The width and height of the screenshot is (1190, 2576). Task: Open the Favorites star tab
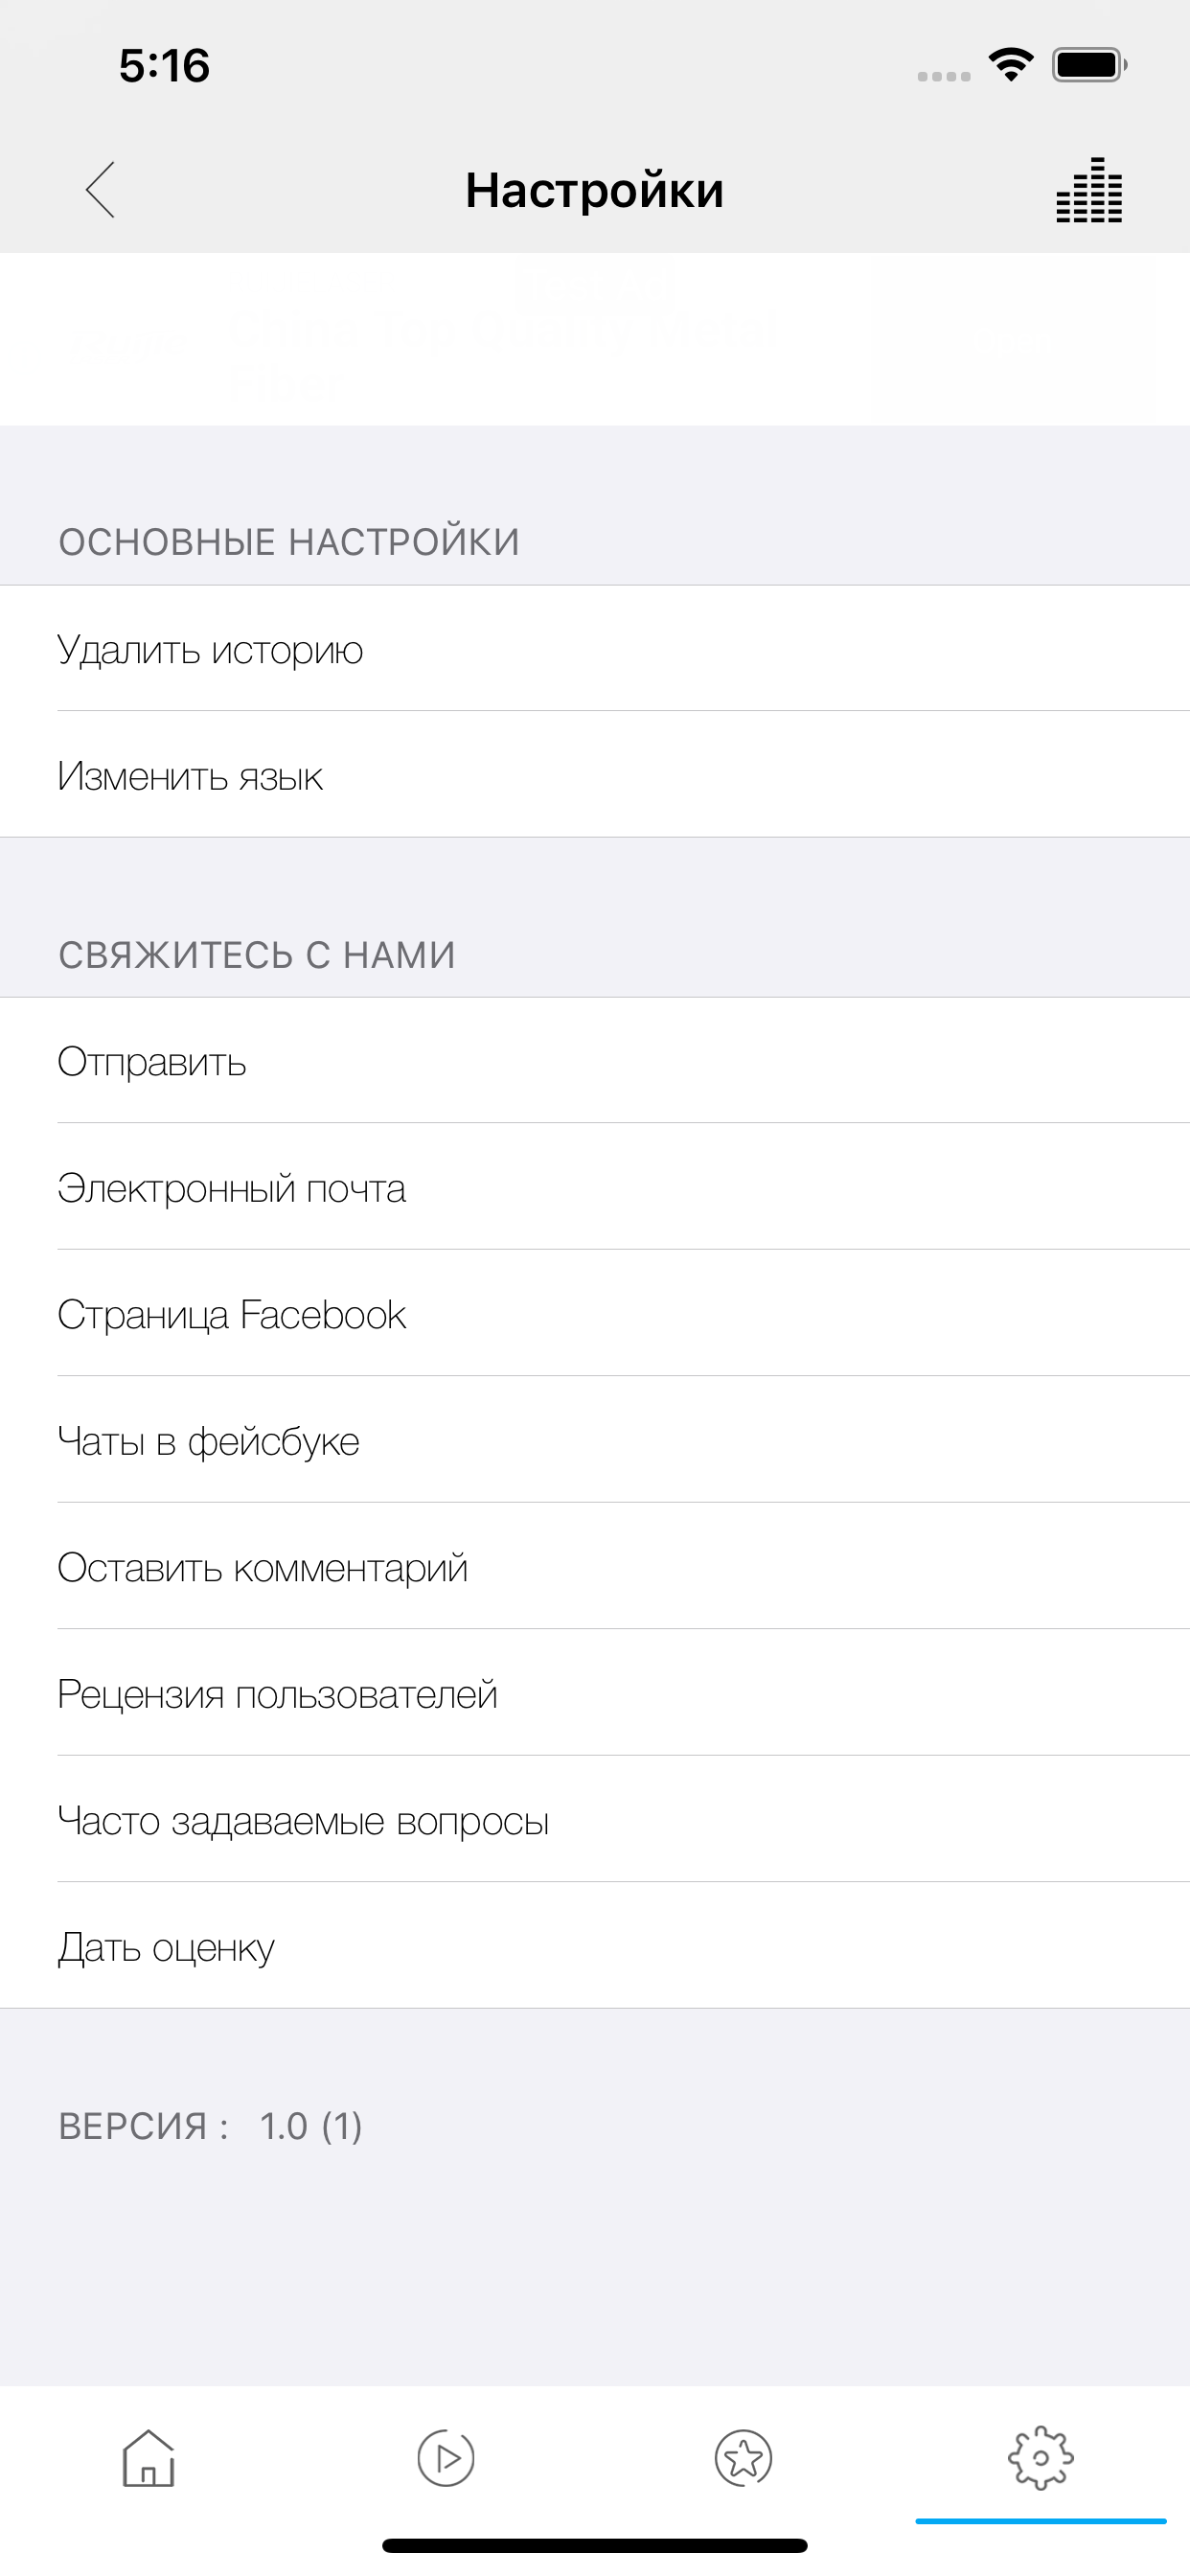pyautogui.click(x=743, y=2458)
